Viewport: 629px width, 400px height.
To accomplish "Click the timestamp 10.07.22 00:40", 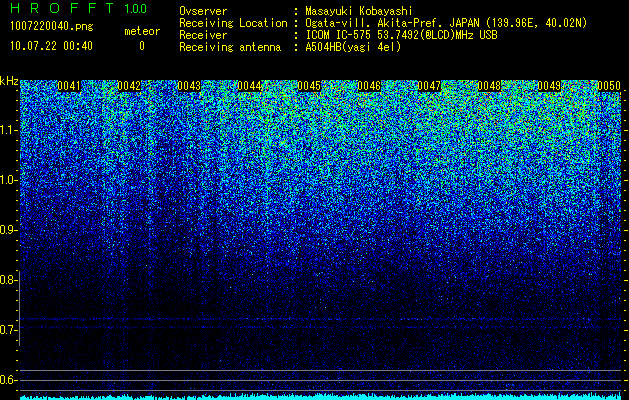I will pyautogui.click(x=51, y=46).
